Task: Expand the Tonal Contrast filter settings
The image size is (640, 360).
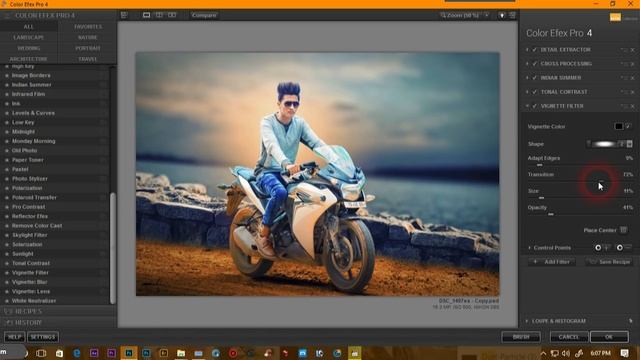Action: tap(527, 92)
